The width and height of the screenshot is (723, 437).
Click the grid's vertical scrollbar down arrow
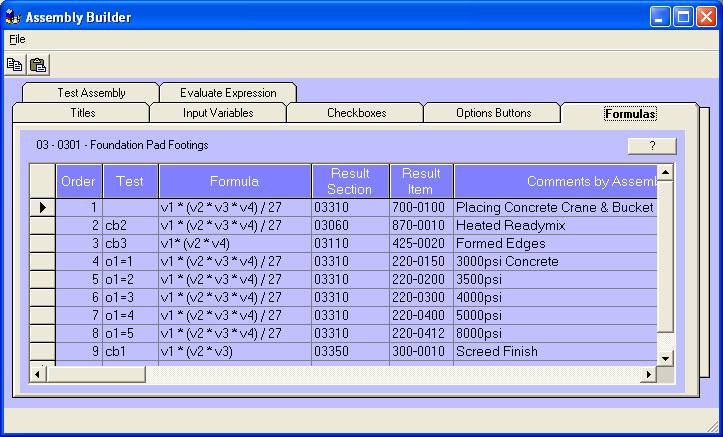pyautogui.click(x=665, y=357)
